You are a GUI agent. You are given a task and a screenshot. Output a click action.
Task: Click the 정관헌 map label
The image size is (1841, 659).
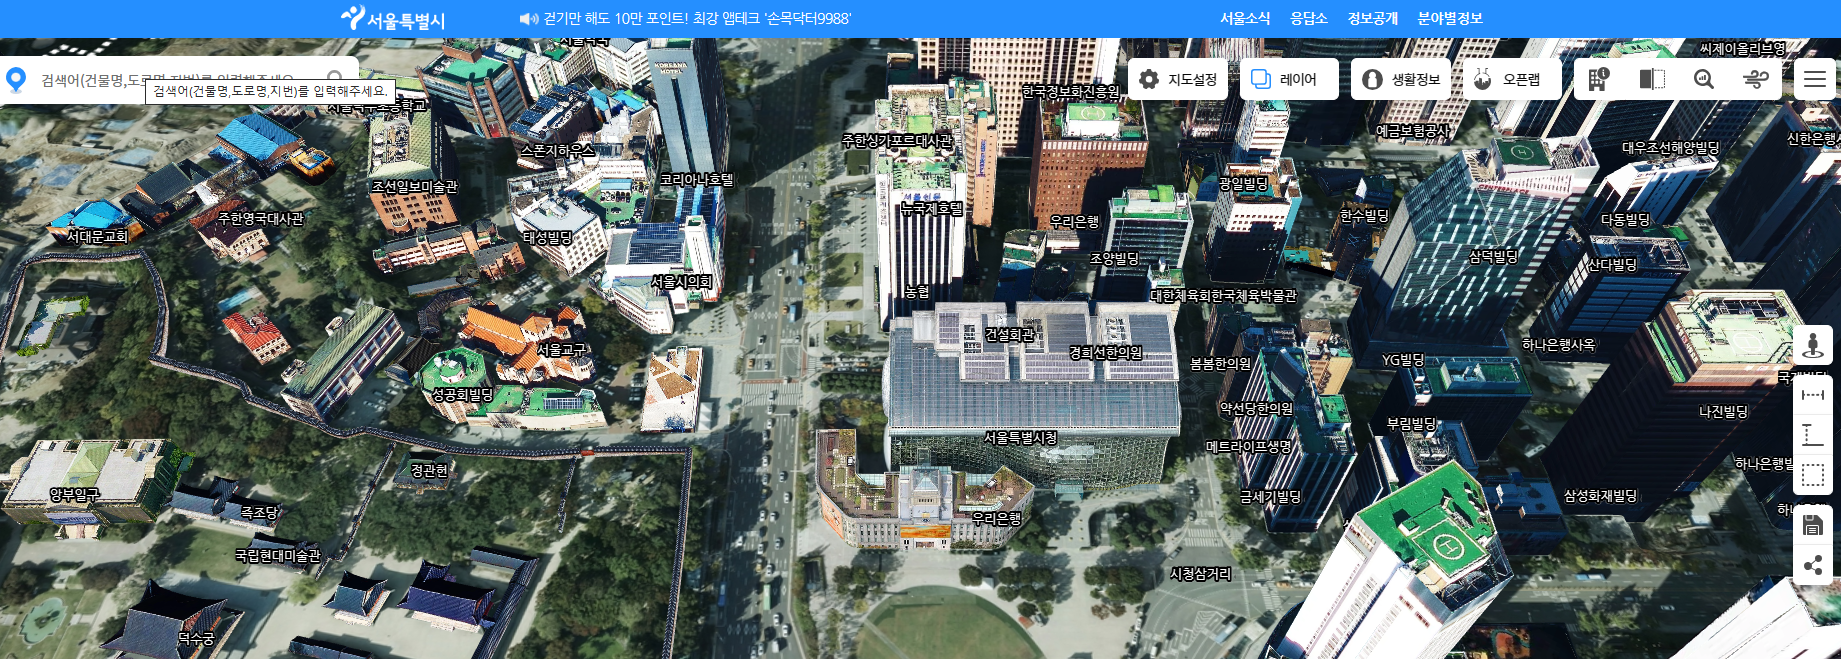click(x=430, y=470)
